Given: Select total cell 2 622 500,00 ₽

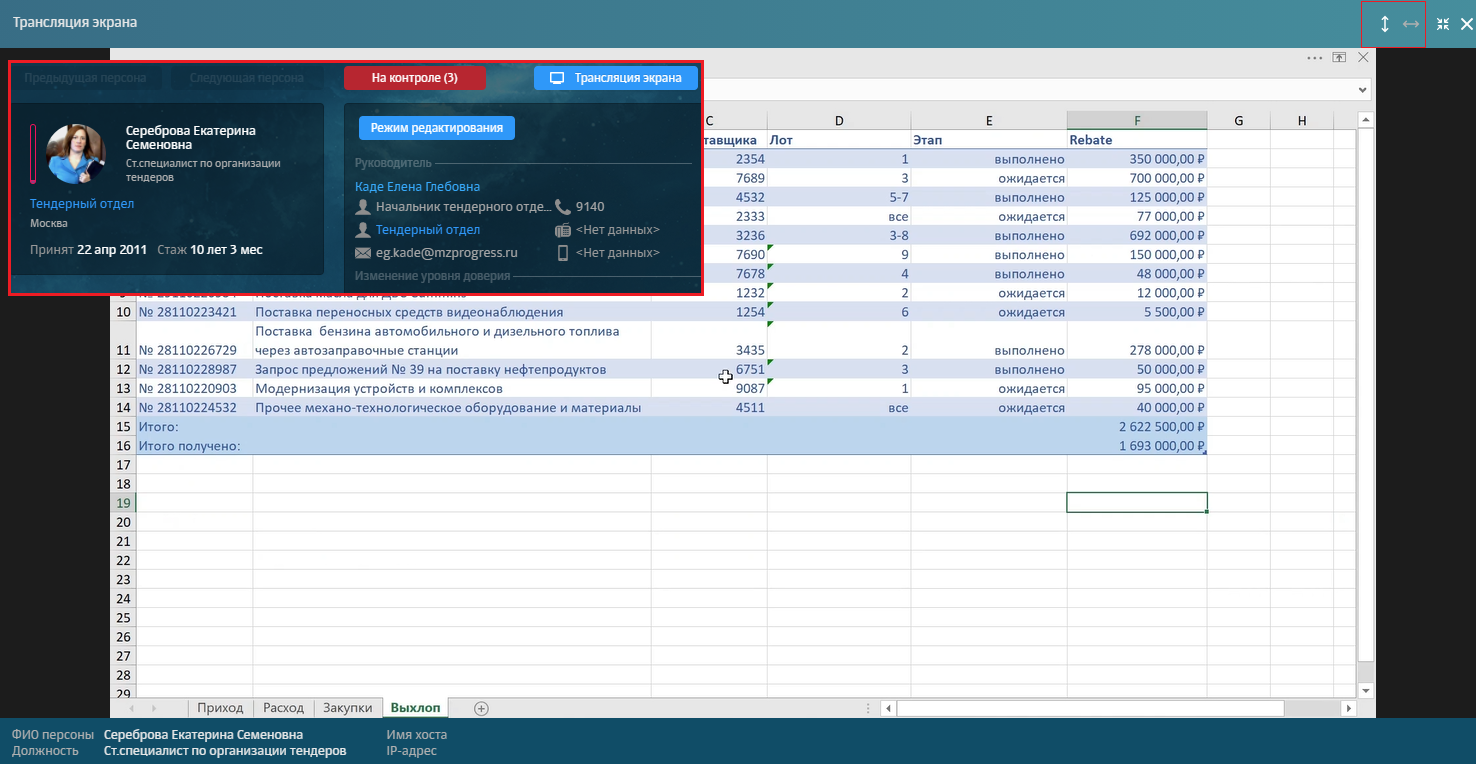Looking at the screenshot, I should 1137,427.
